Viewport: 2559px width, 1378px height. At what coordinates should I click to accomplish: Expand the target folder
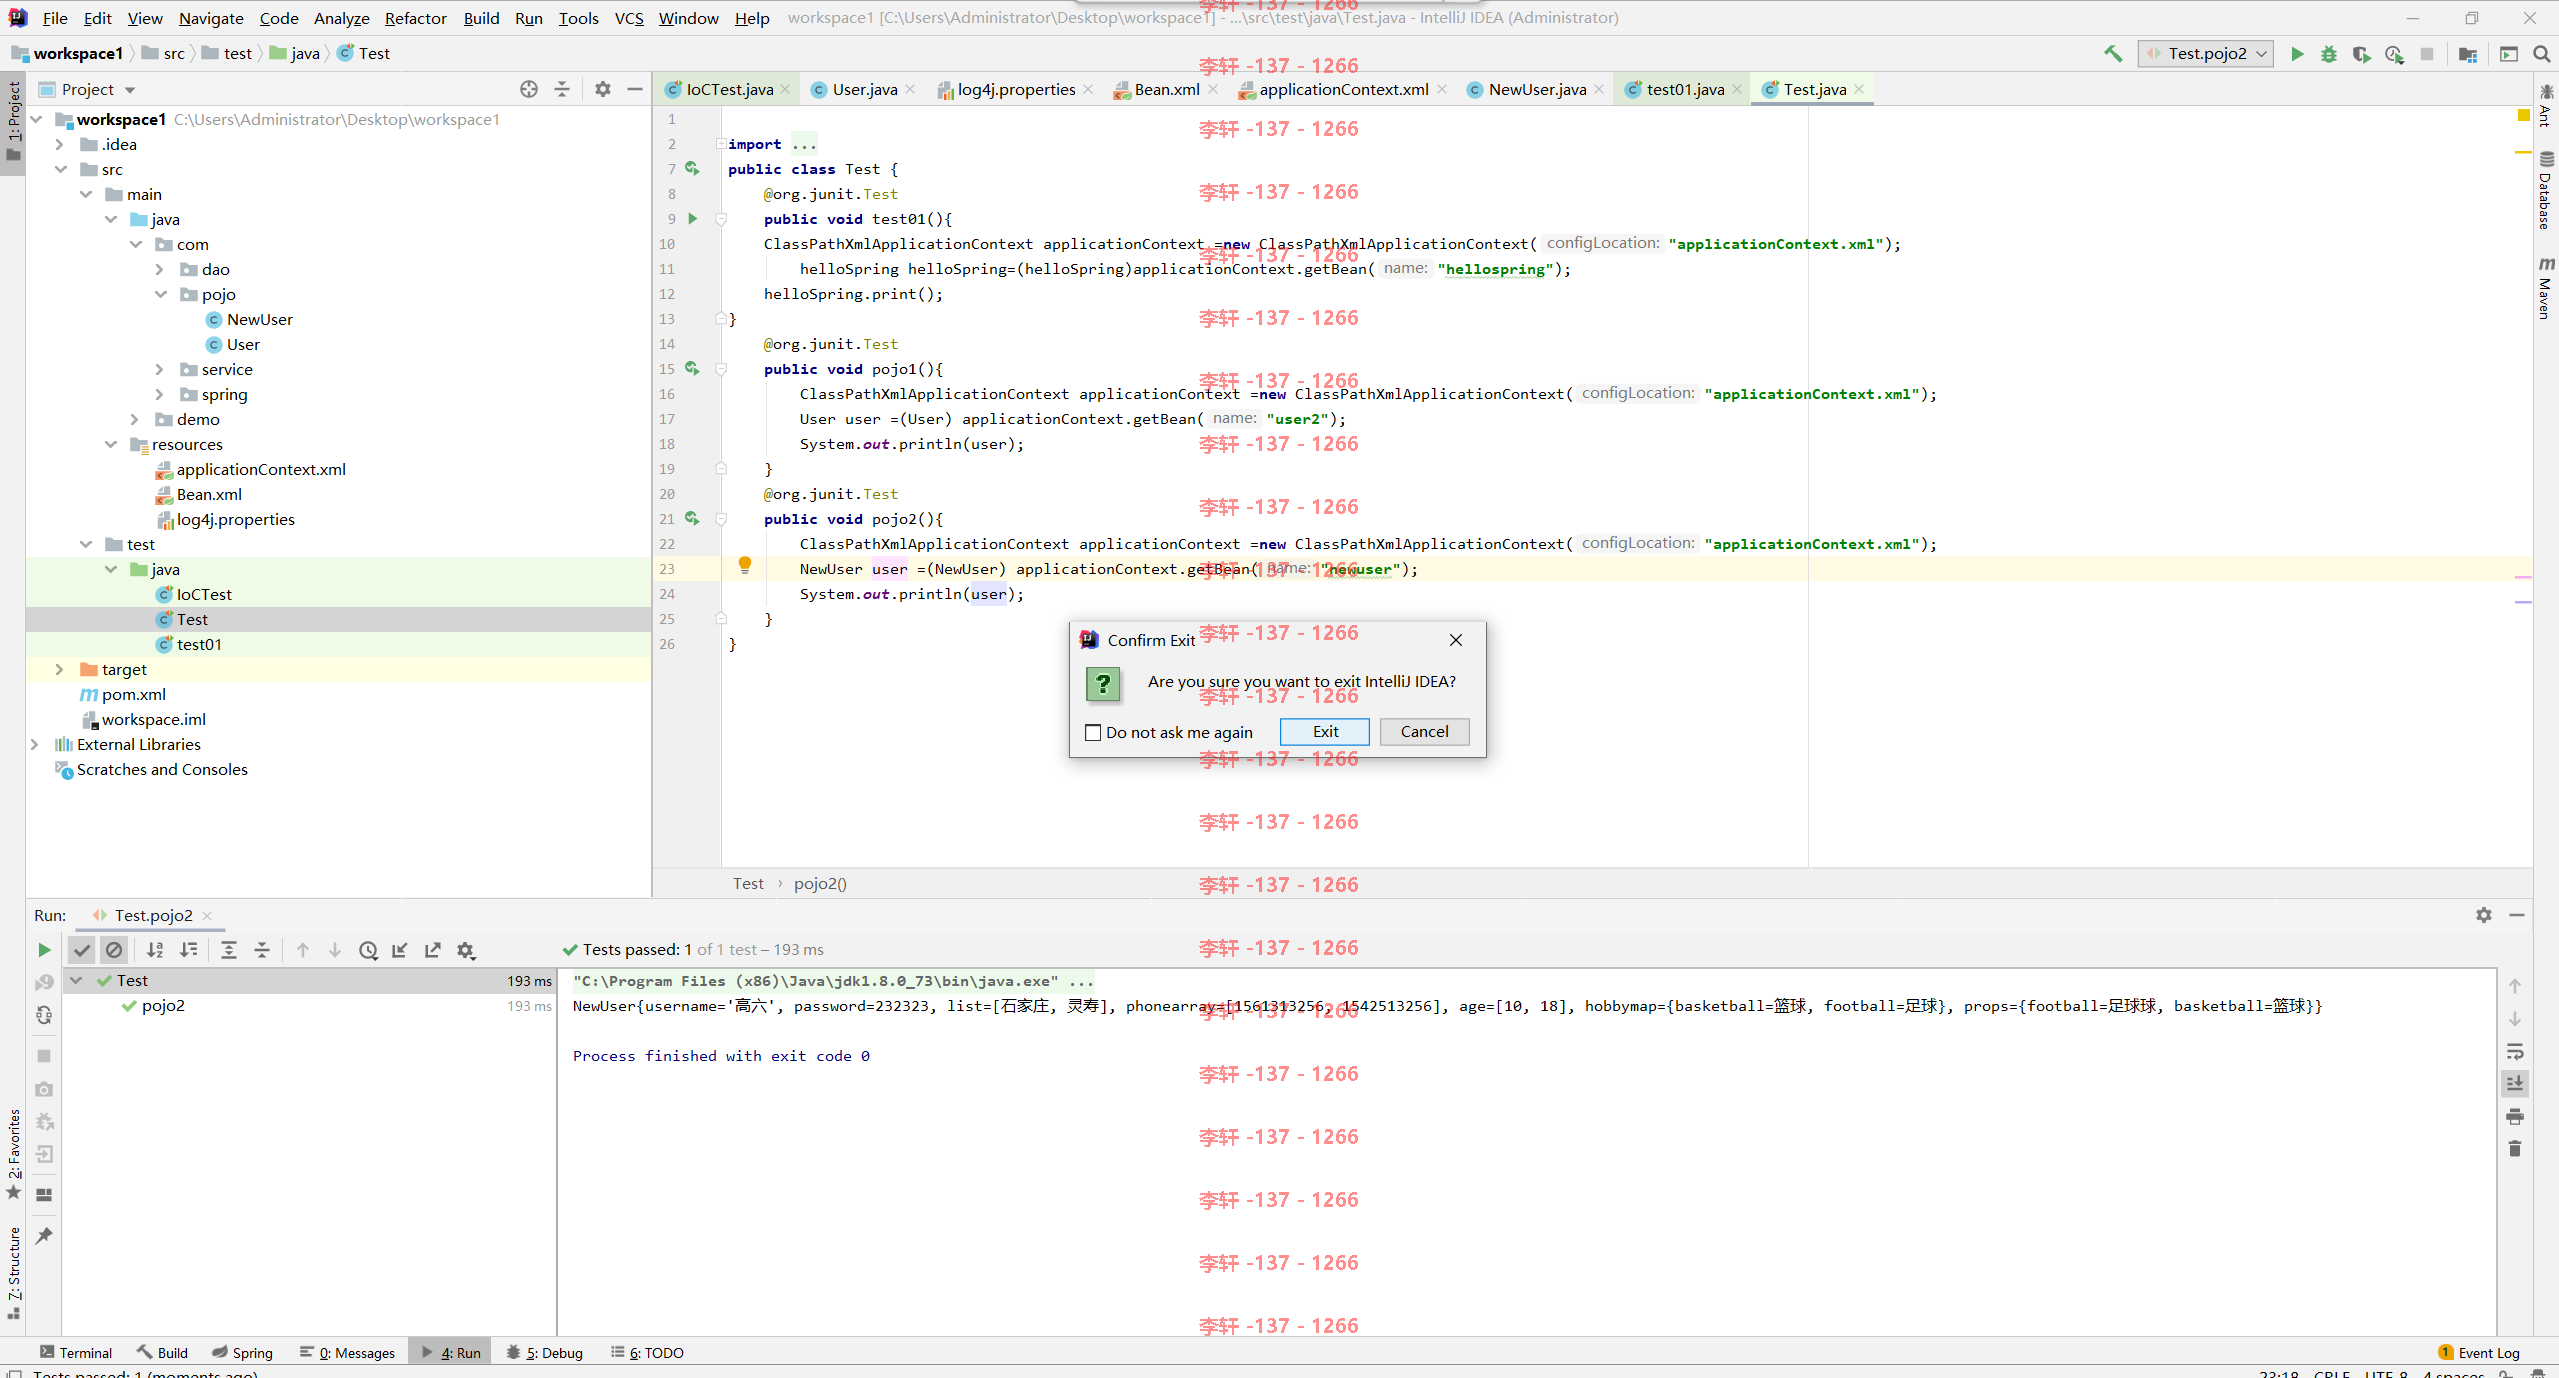pyautogui.click(x=60, y=670)
